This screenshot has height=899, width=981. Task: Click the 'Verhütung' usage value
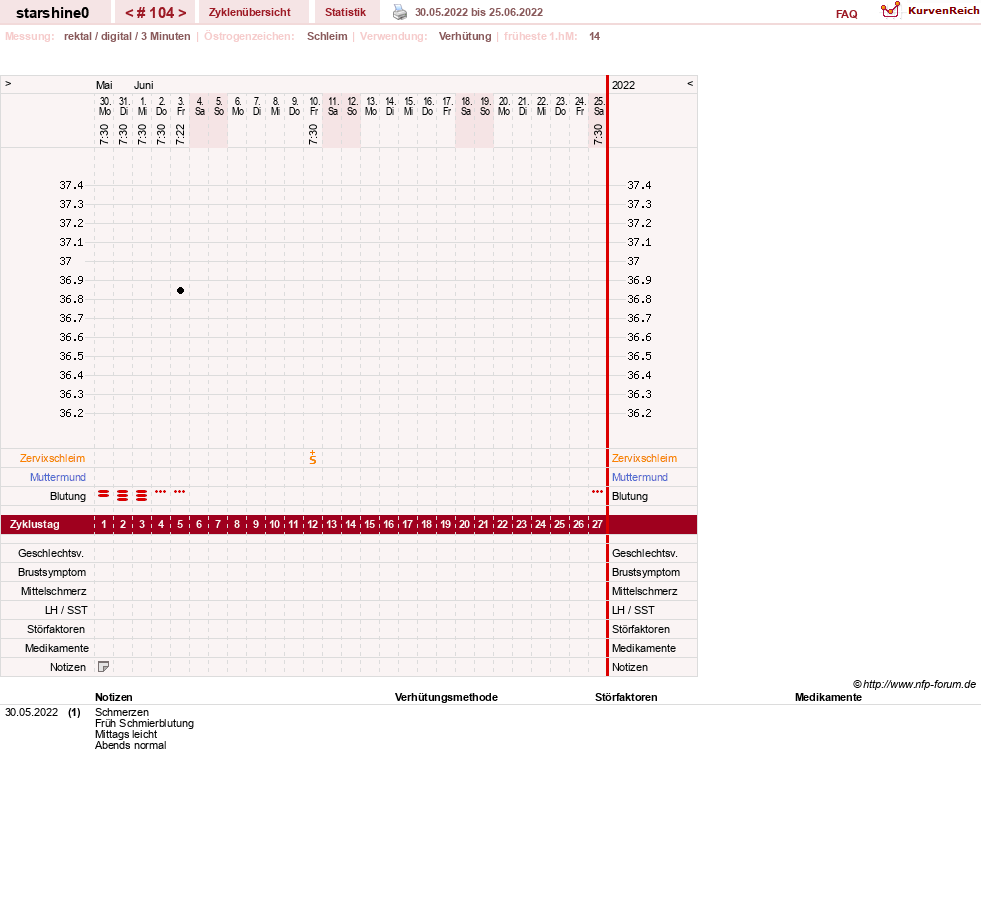click(465, 36)
